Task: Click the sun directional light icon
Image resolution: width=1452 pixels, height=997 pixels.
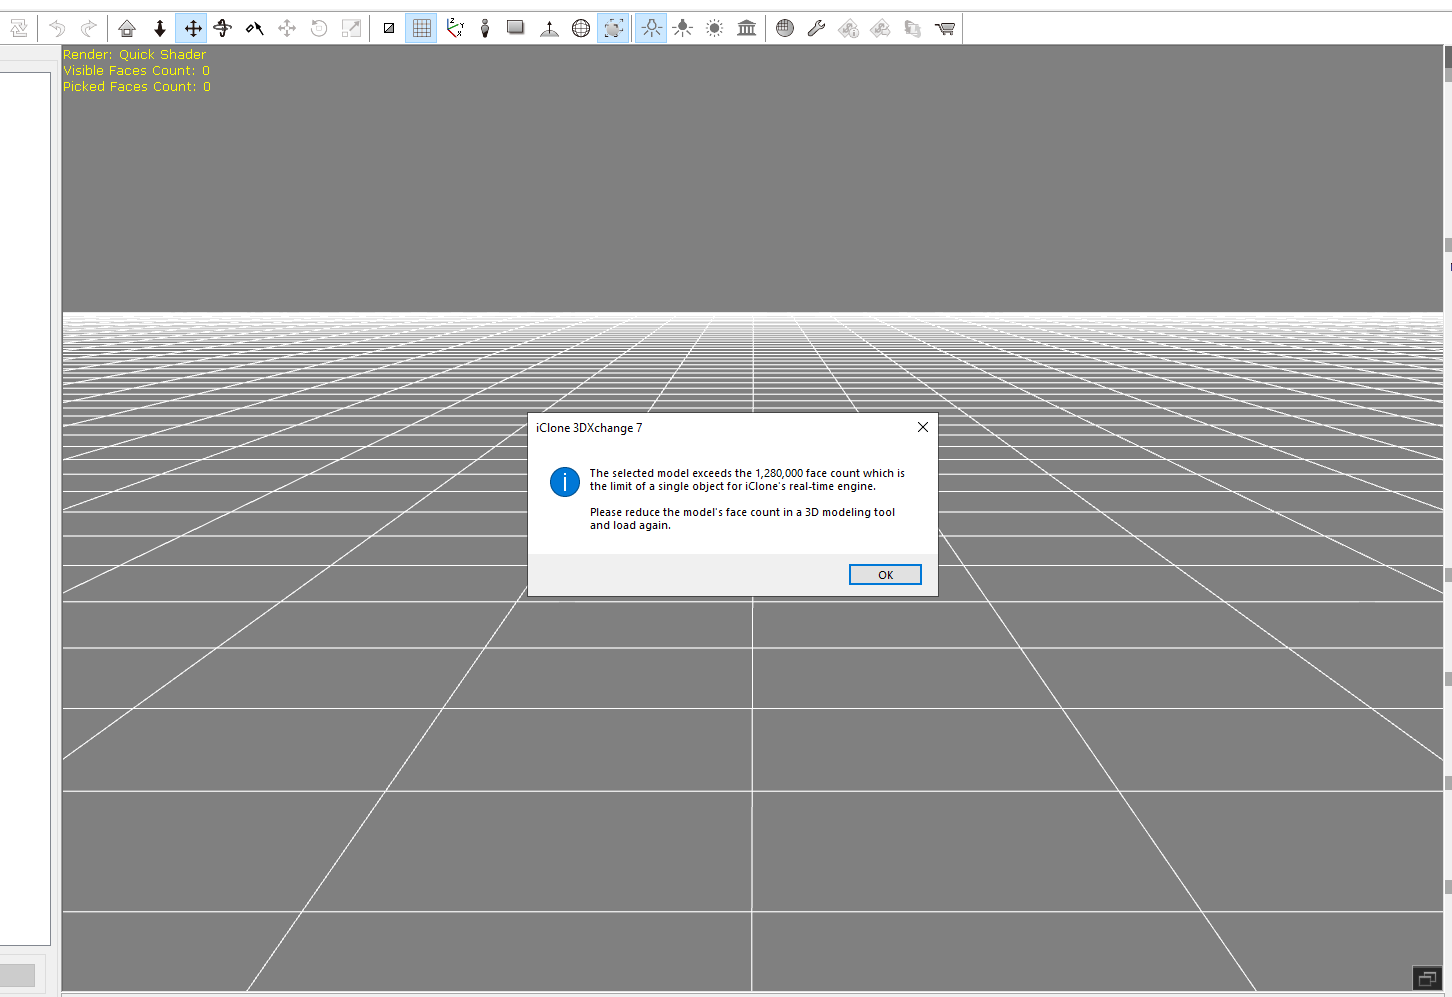Action: click(715, 29)
